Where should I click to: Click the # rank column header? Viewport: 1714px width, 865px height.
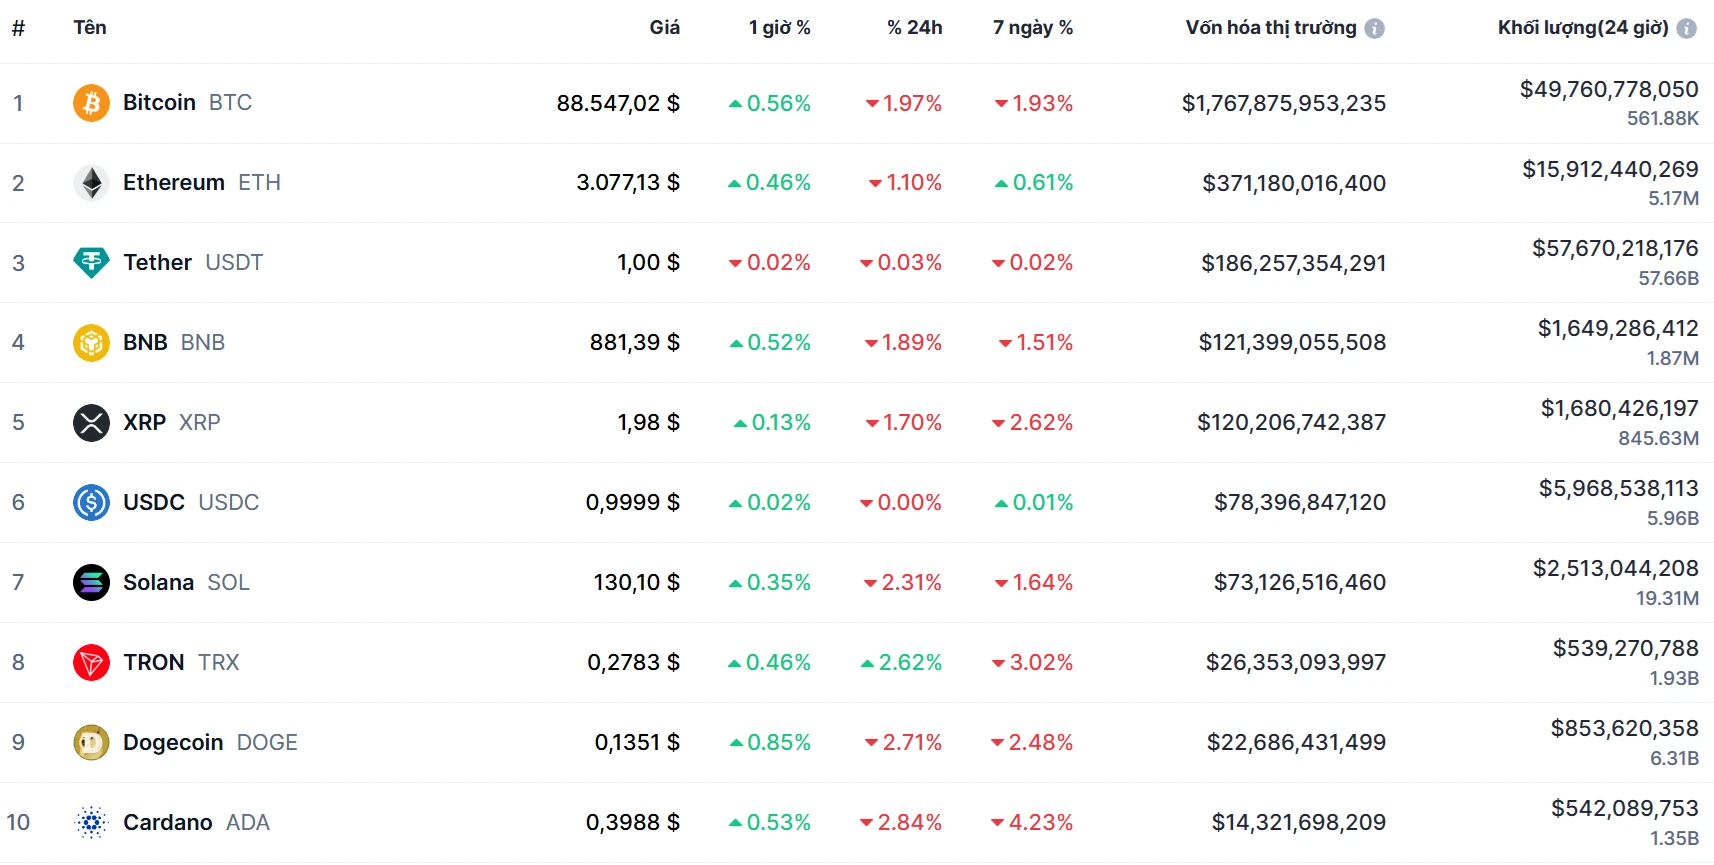pyautogui.click(x=18, y=28)
